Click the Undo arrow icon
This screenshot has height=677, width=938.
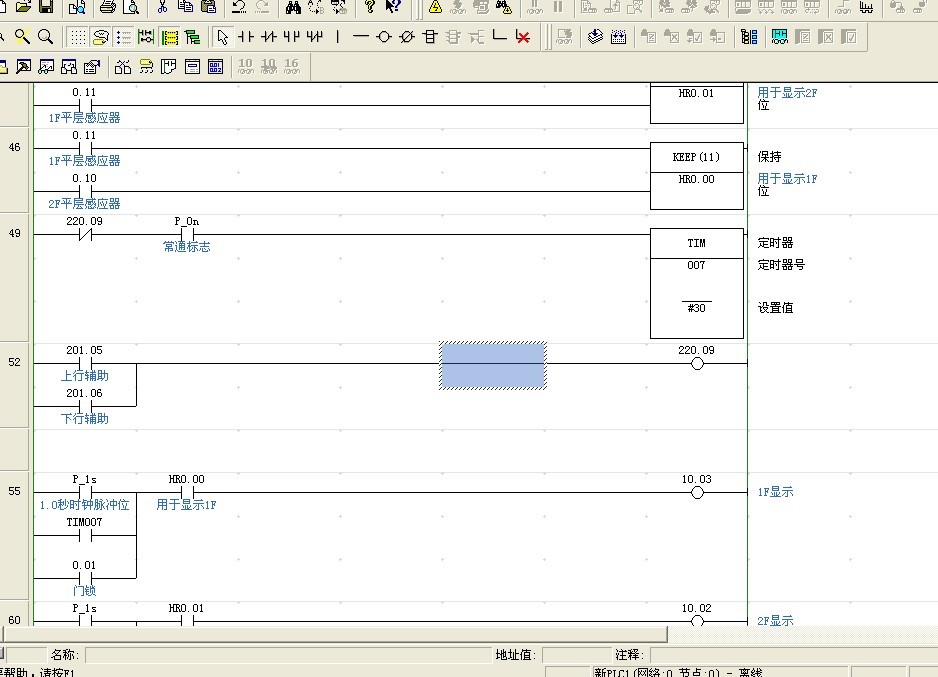click(x=238, y=7)
